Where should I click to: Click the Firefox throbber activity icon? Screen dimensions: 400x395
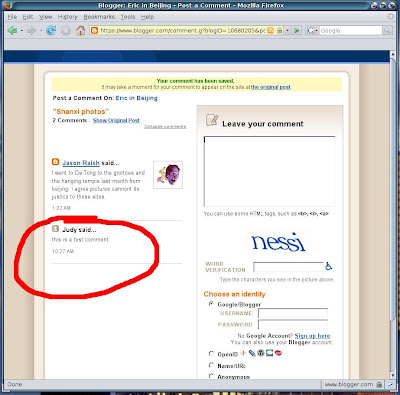pyautogui.click(x=390, y=16)
